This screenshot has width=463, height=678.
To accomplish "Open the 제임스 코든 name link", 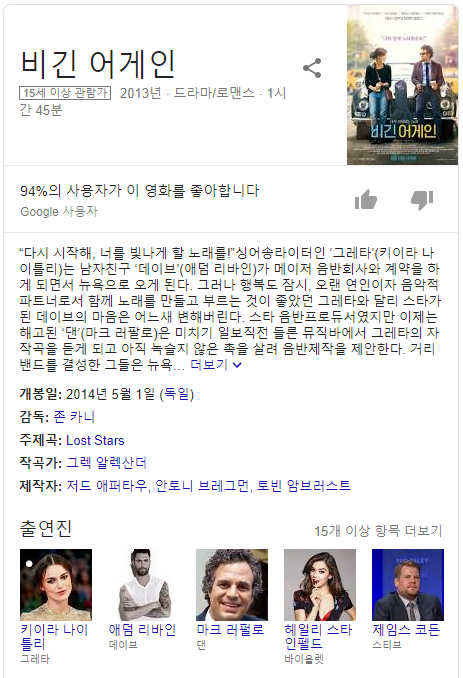I will 406,630.
